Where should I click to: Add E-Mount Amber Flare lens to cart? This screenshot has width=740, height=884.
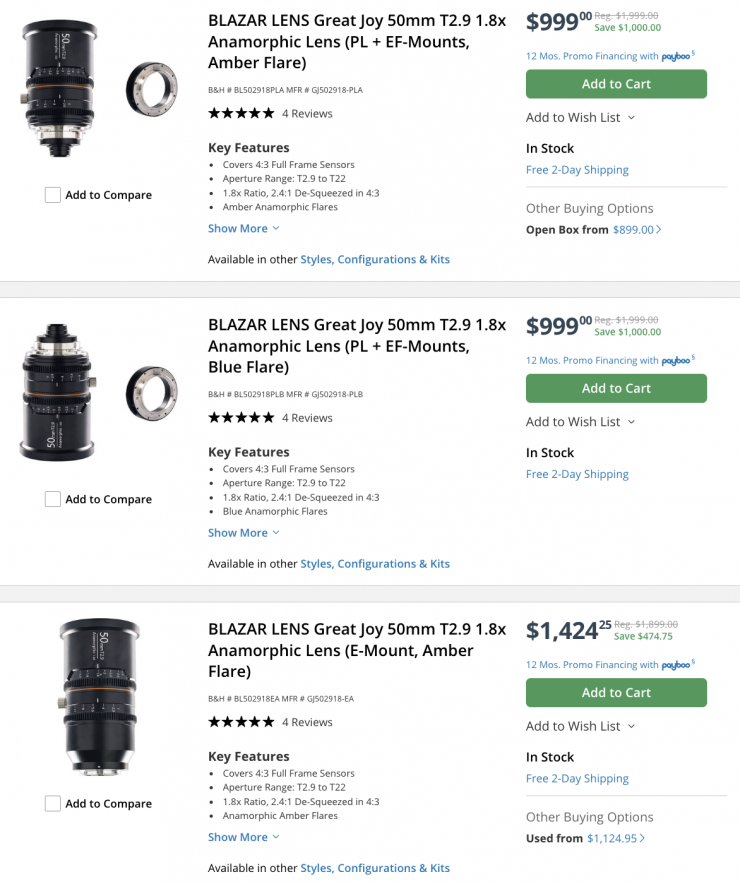[616, 692]
